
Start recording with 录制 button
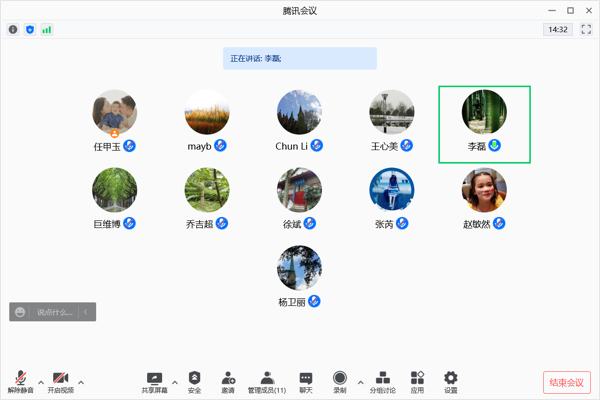(340, 381)
